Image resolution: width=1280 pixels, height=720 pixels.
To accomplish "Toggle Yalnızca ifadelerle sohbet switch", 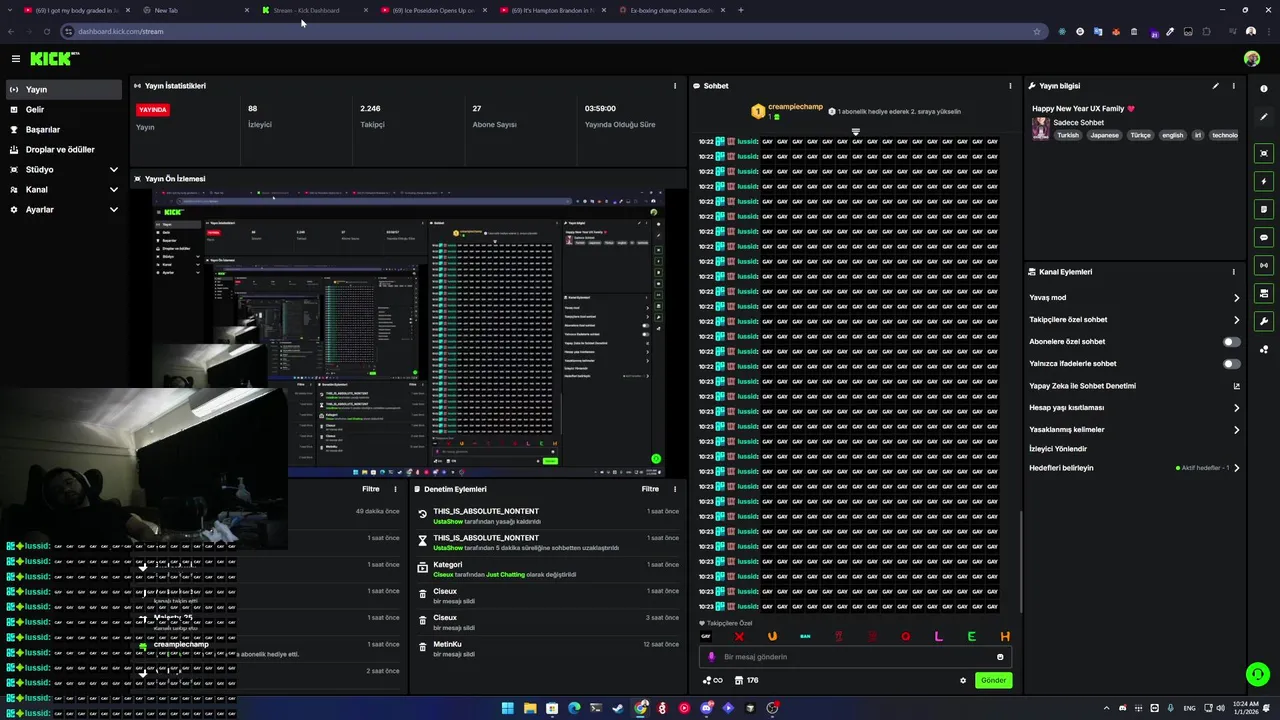I will (x=1232, y=364).
